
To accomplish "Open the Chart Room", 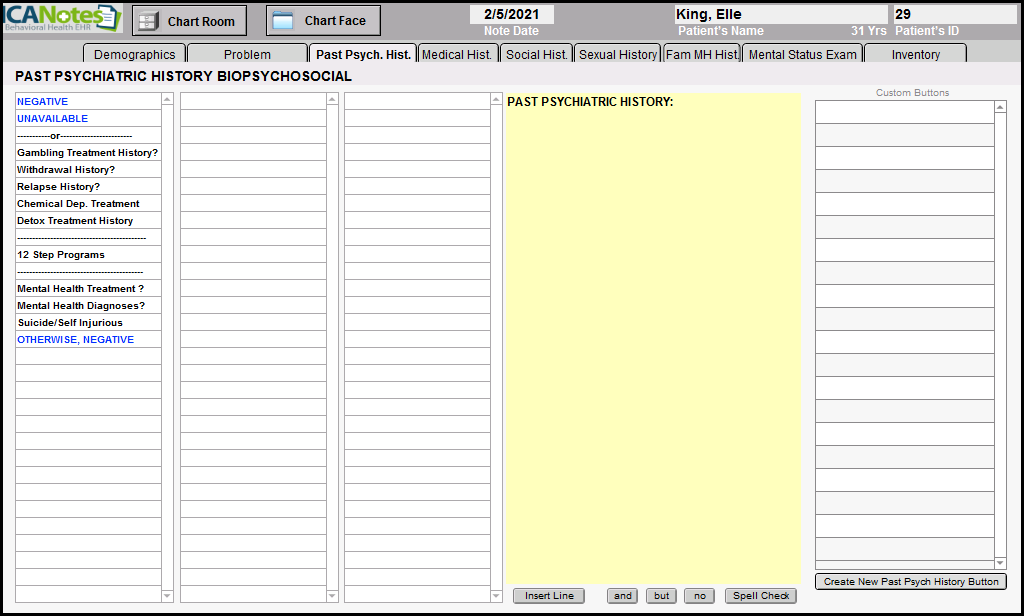I will 189,21.
